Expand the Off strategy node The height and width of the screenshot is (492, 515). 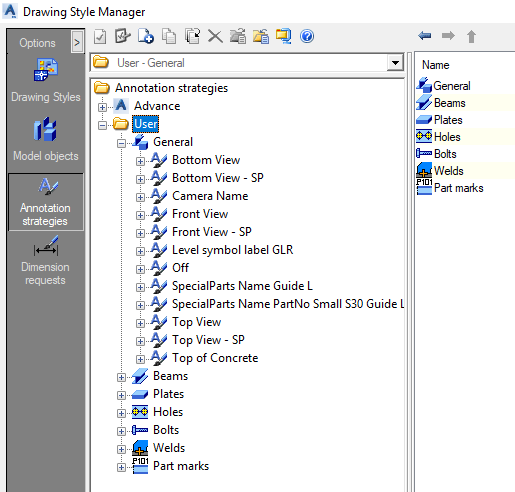coord(140,269)
